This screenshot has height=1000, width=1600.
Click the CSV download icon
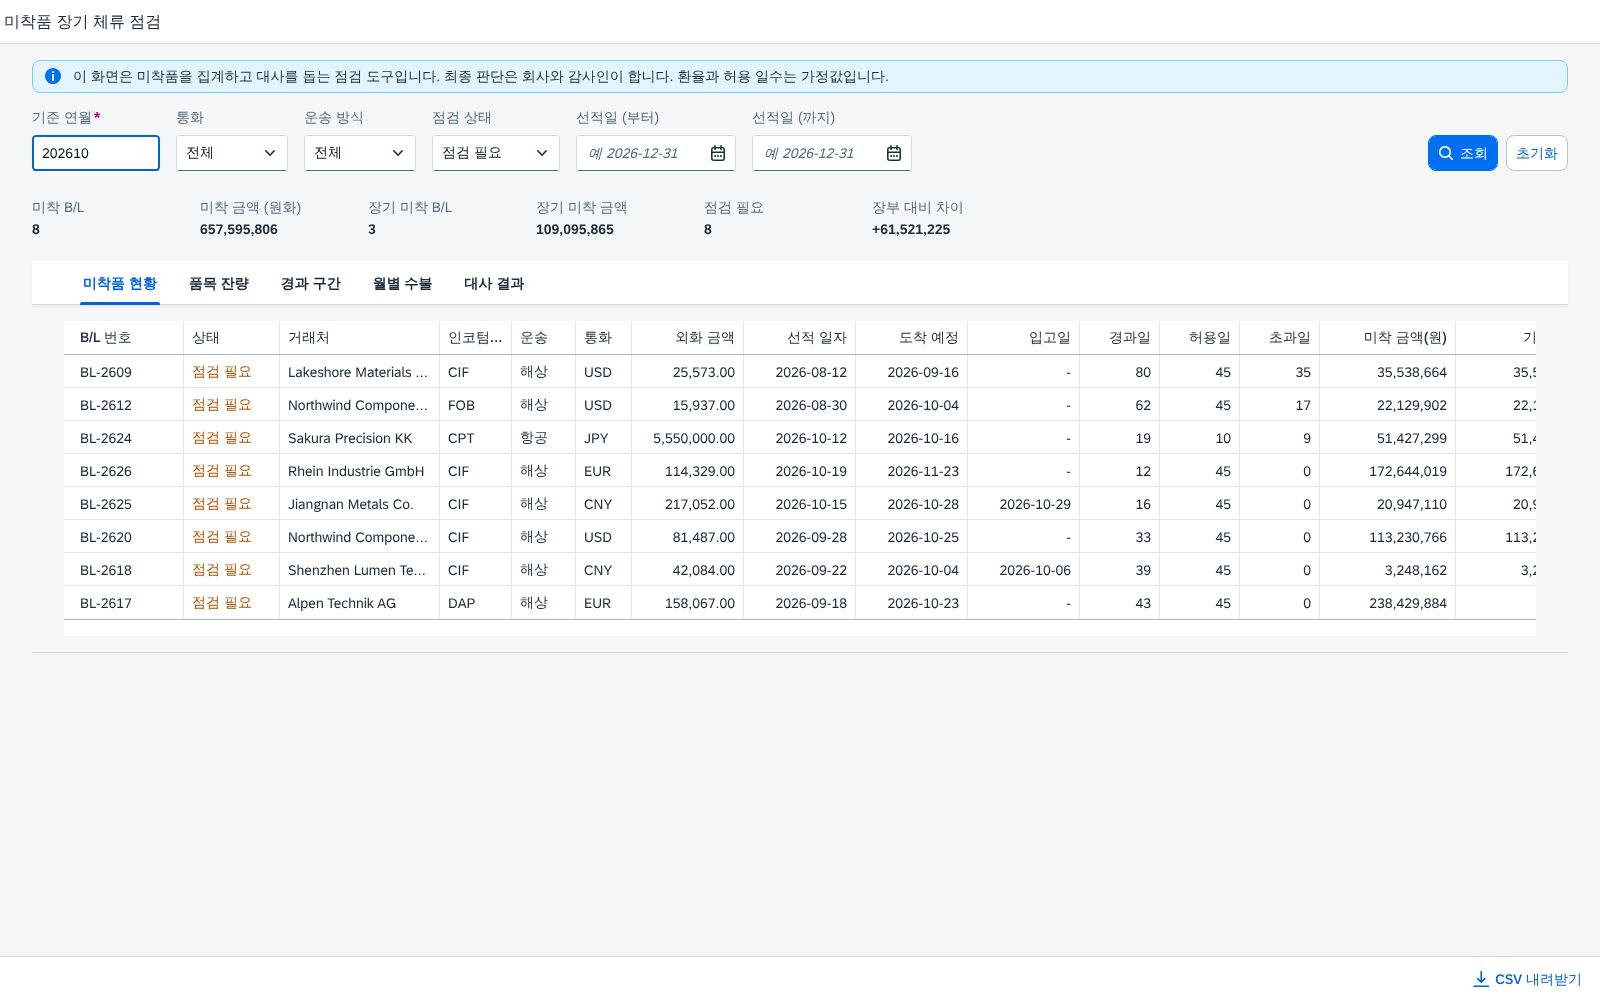[x=1481, y=979]
